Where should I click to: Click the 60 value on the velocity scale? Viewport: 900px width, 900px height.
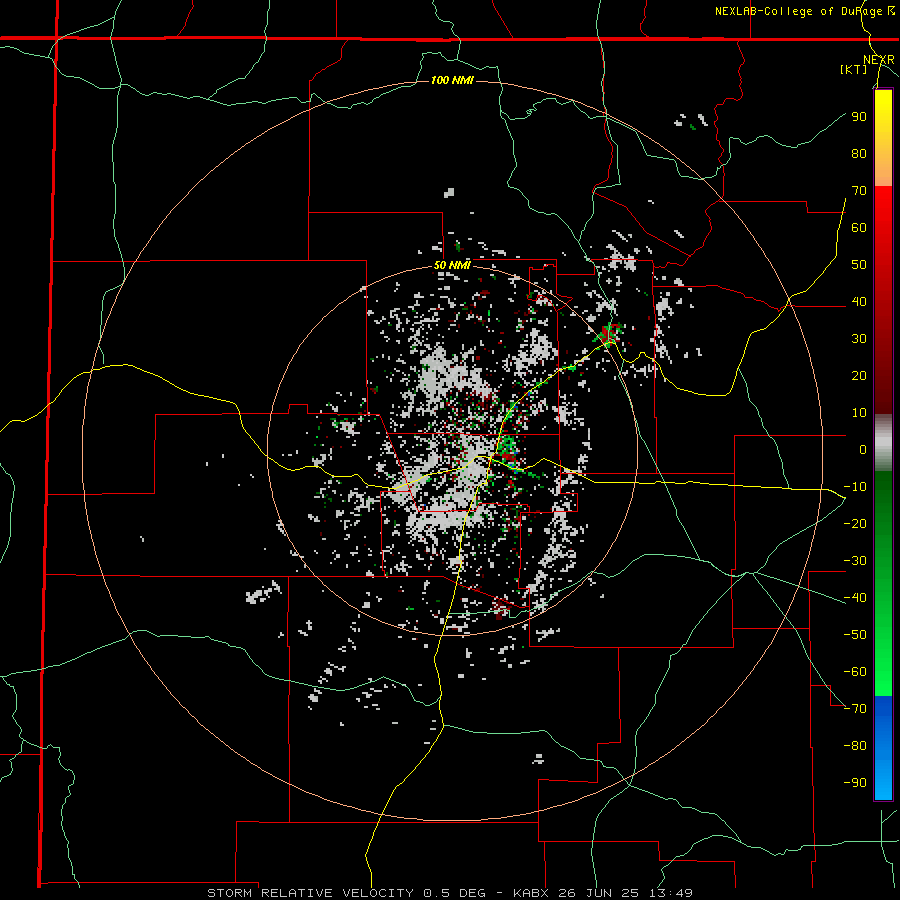click(x=859, y=227)
